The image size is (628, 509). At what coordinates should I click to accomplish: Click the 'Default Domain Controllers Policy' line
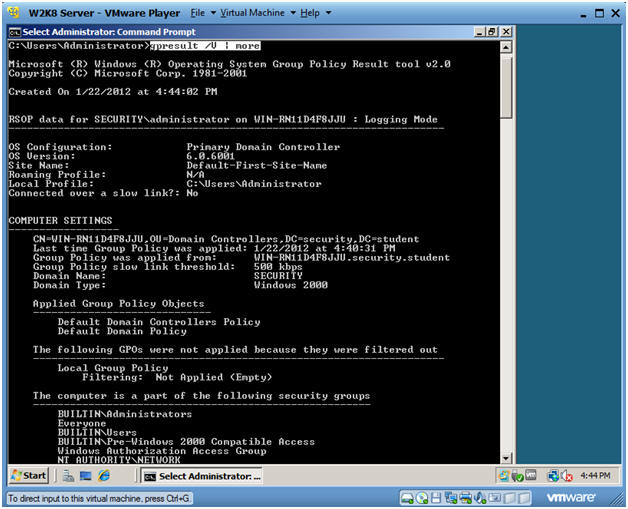tap(159, 322)
